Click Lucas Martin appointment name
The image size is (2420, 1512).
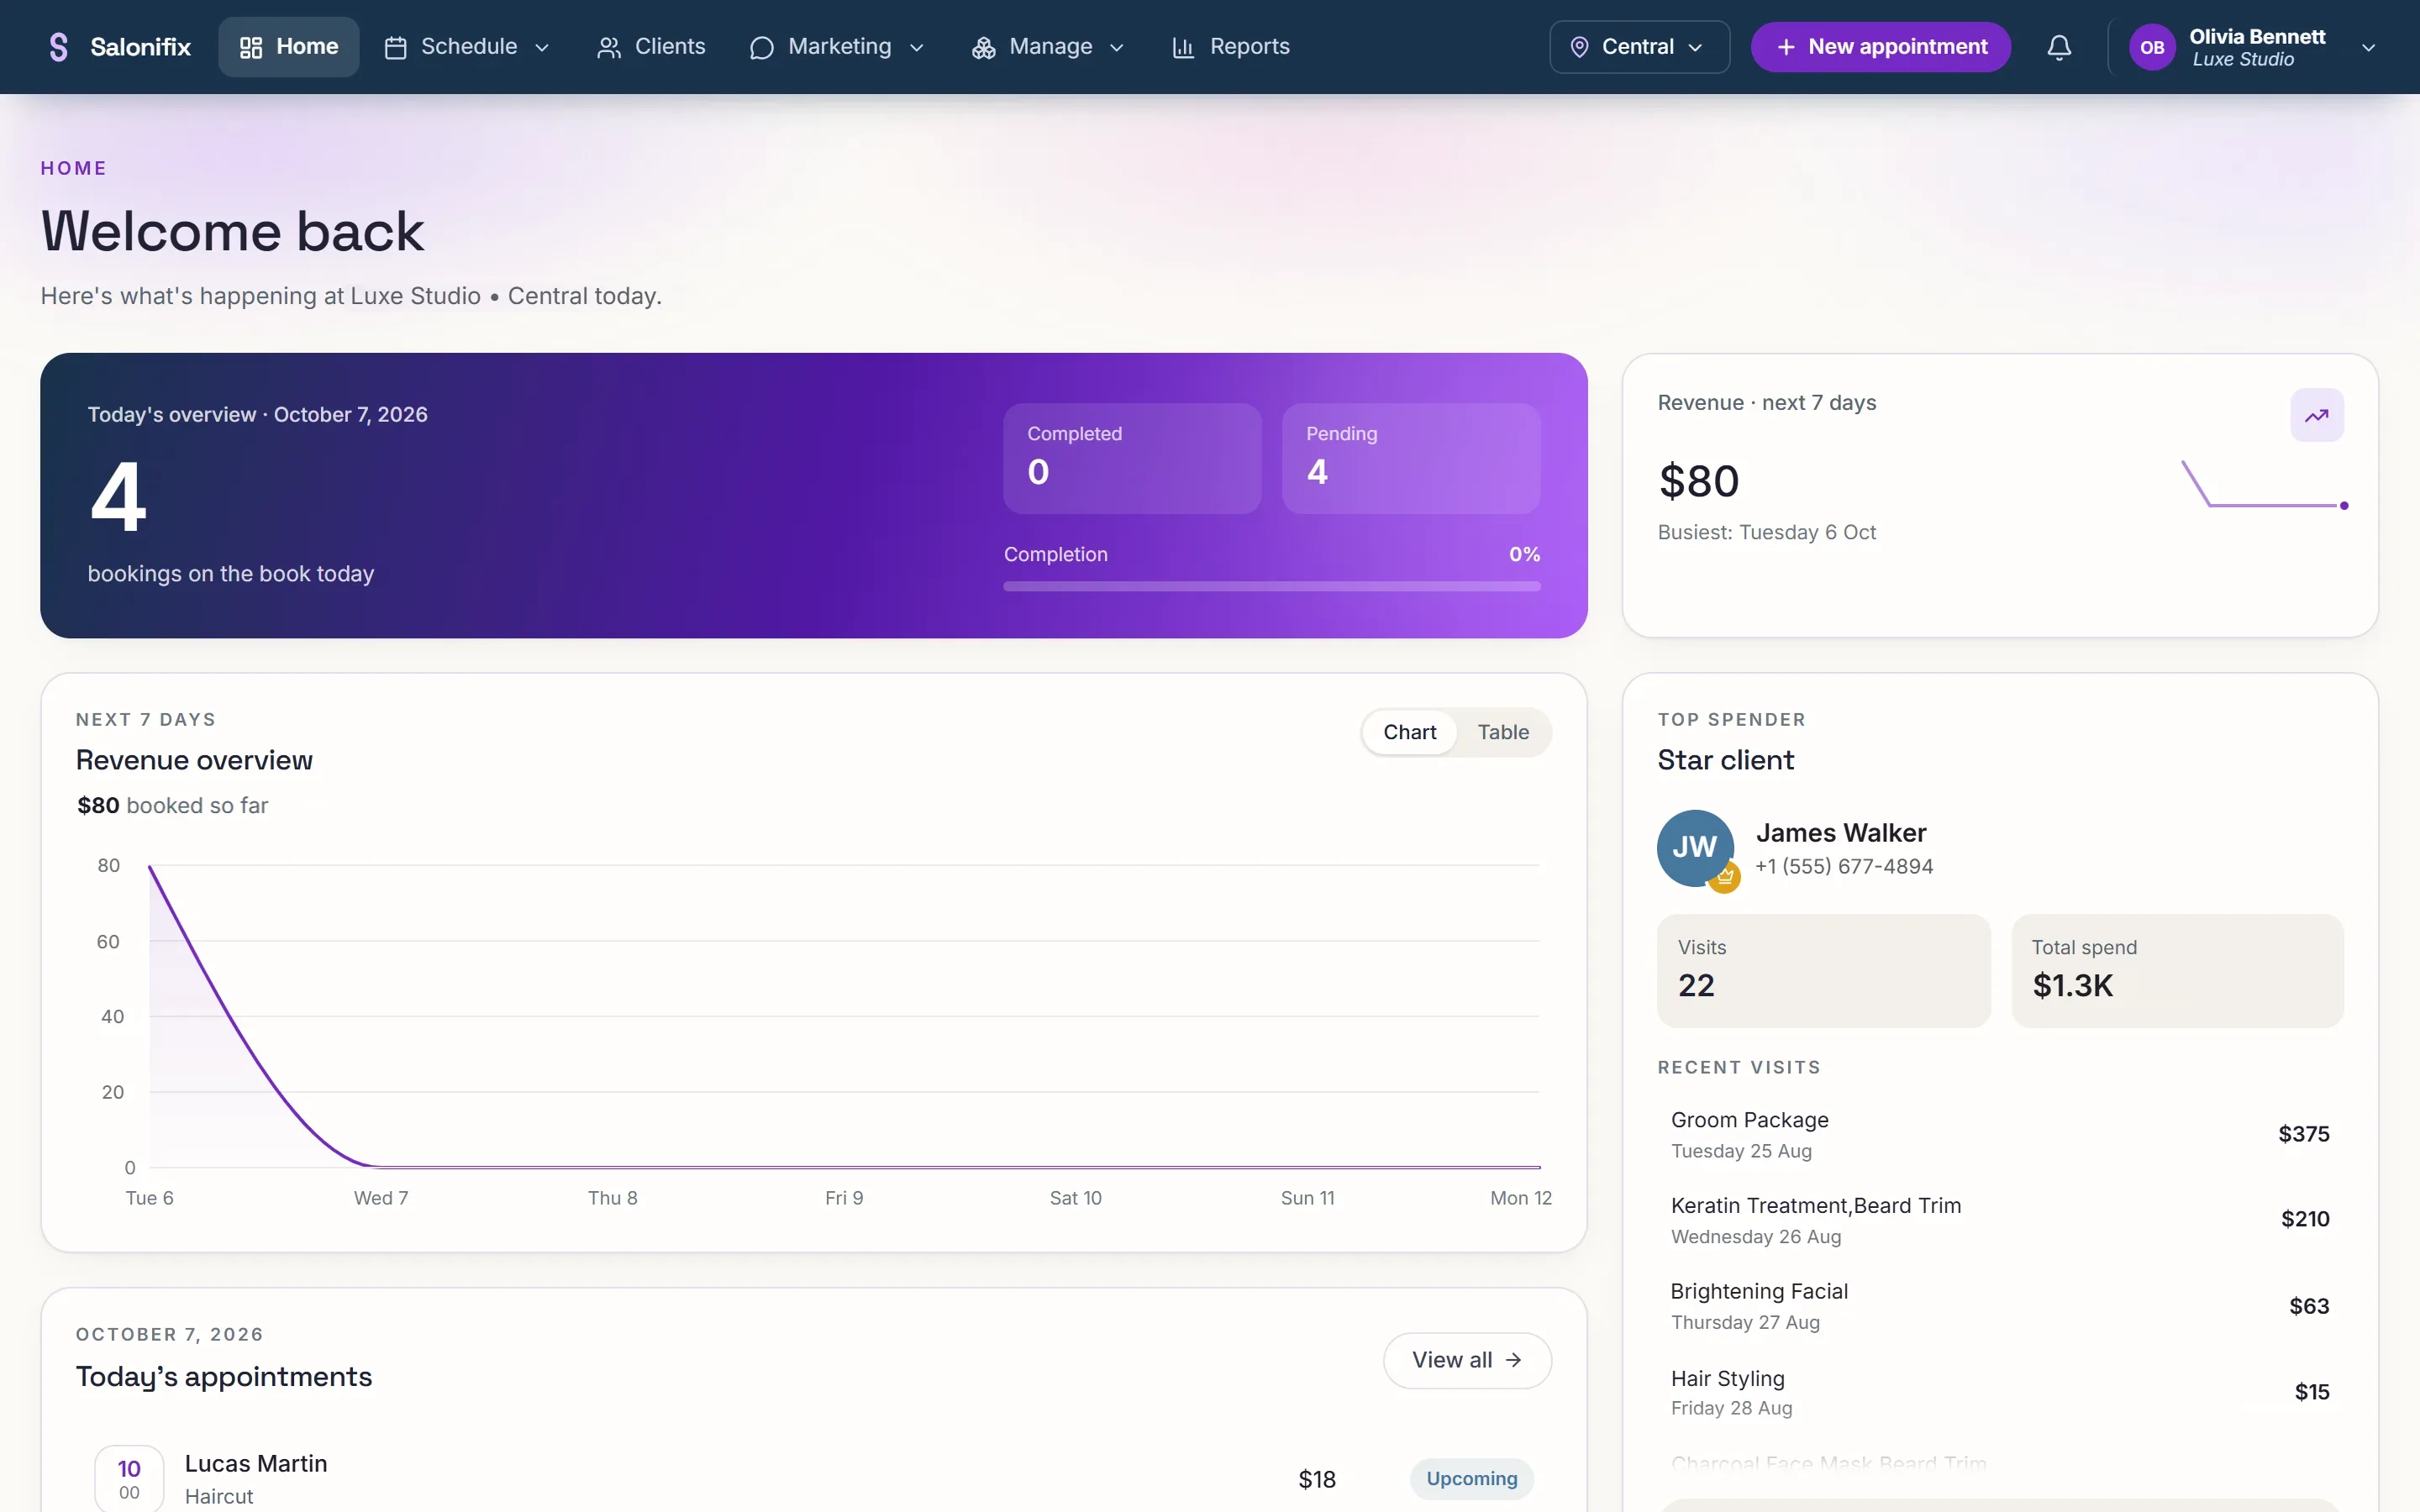(x=256, y=1463)
